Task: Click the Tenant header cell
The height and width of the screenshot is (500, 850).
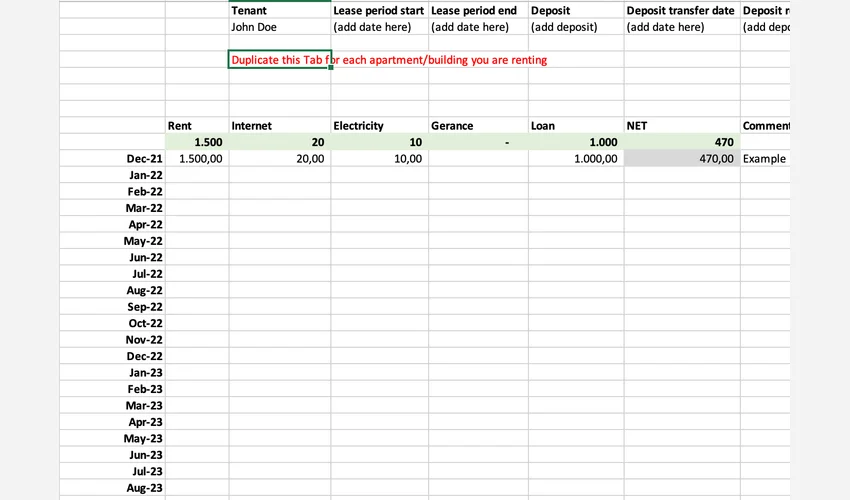Action: click(279, 10)
